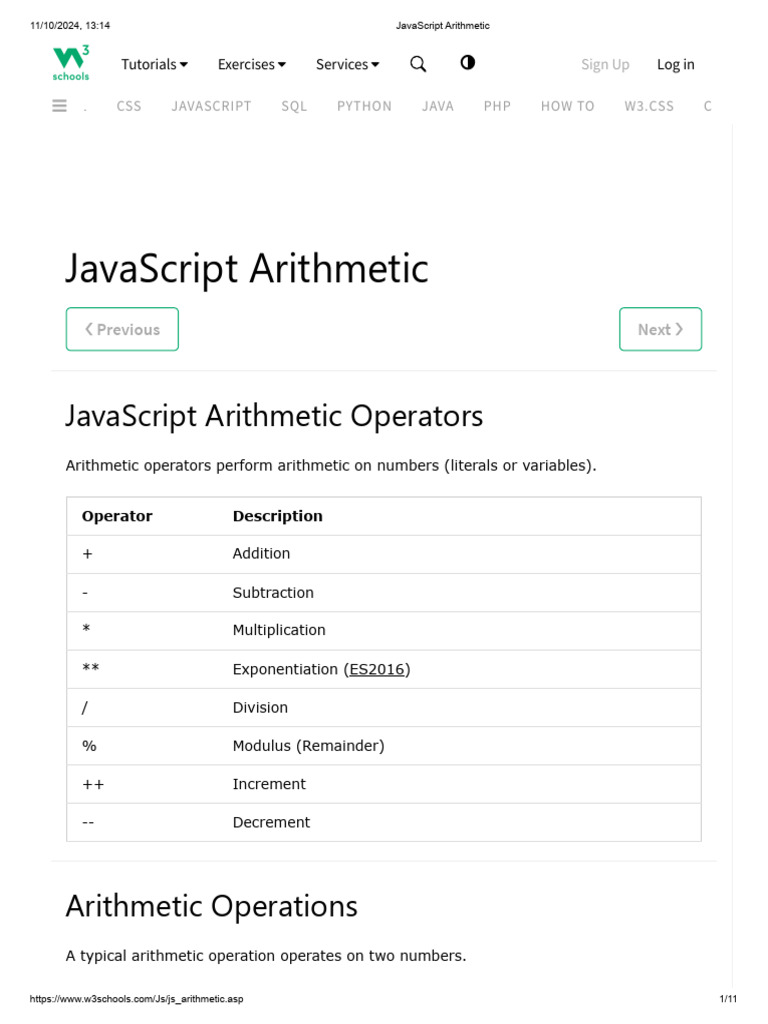Select the CSS tab
768x1024 pixels.
129,106
